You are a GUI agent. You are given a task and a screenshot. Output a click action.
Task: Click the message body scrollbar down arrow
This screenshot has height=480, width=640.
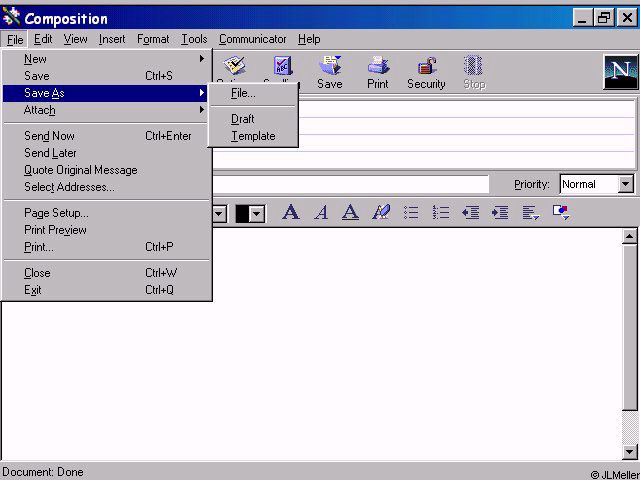coord(629,451)
